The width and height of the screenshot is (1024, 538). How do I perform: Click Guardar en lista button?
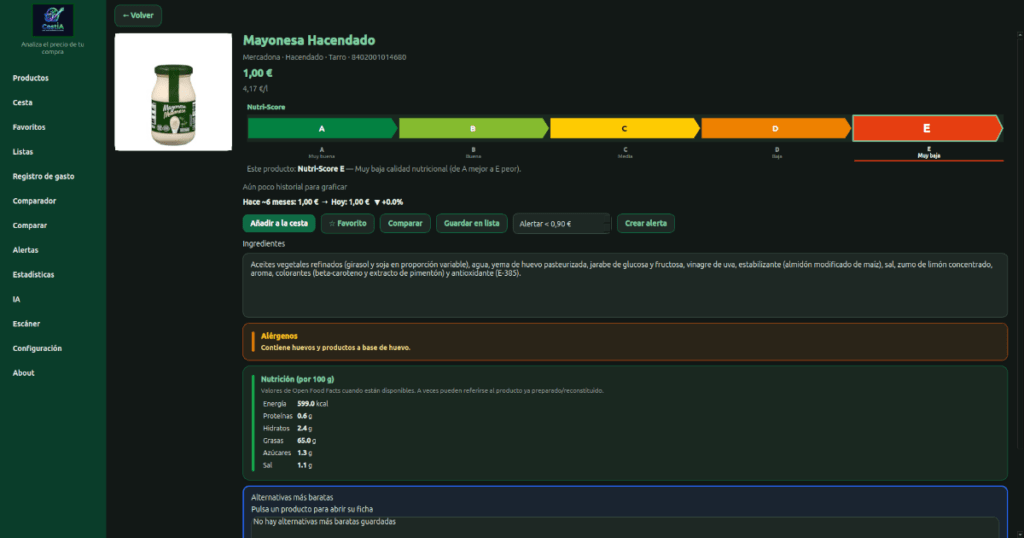[472, 223]
